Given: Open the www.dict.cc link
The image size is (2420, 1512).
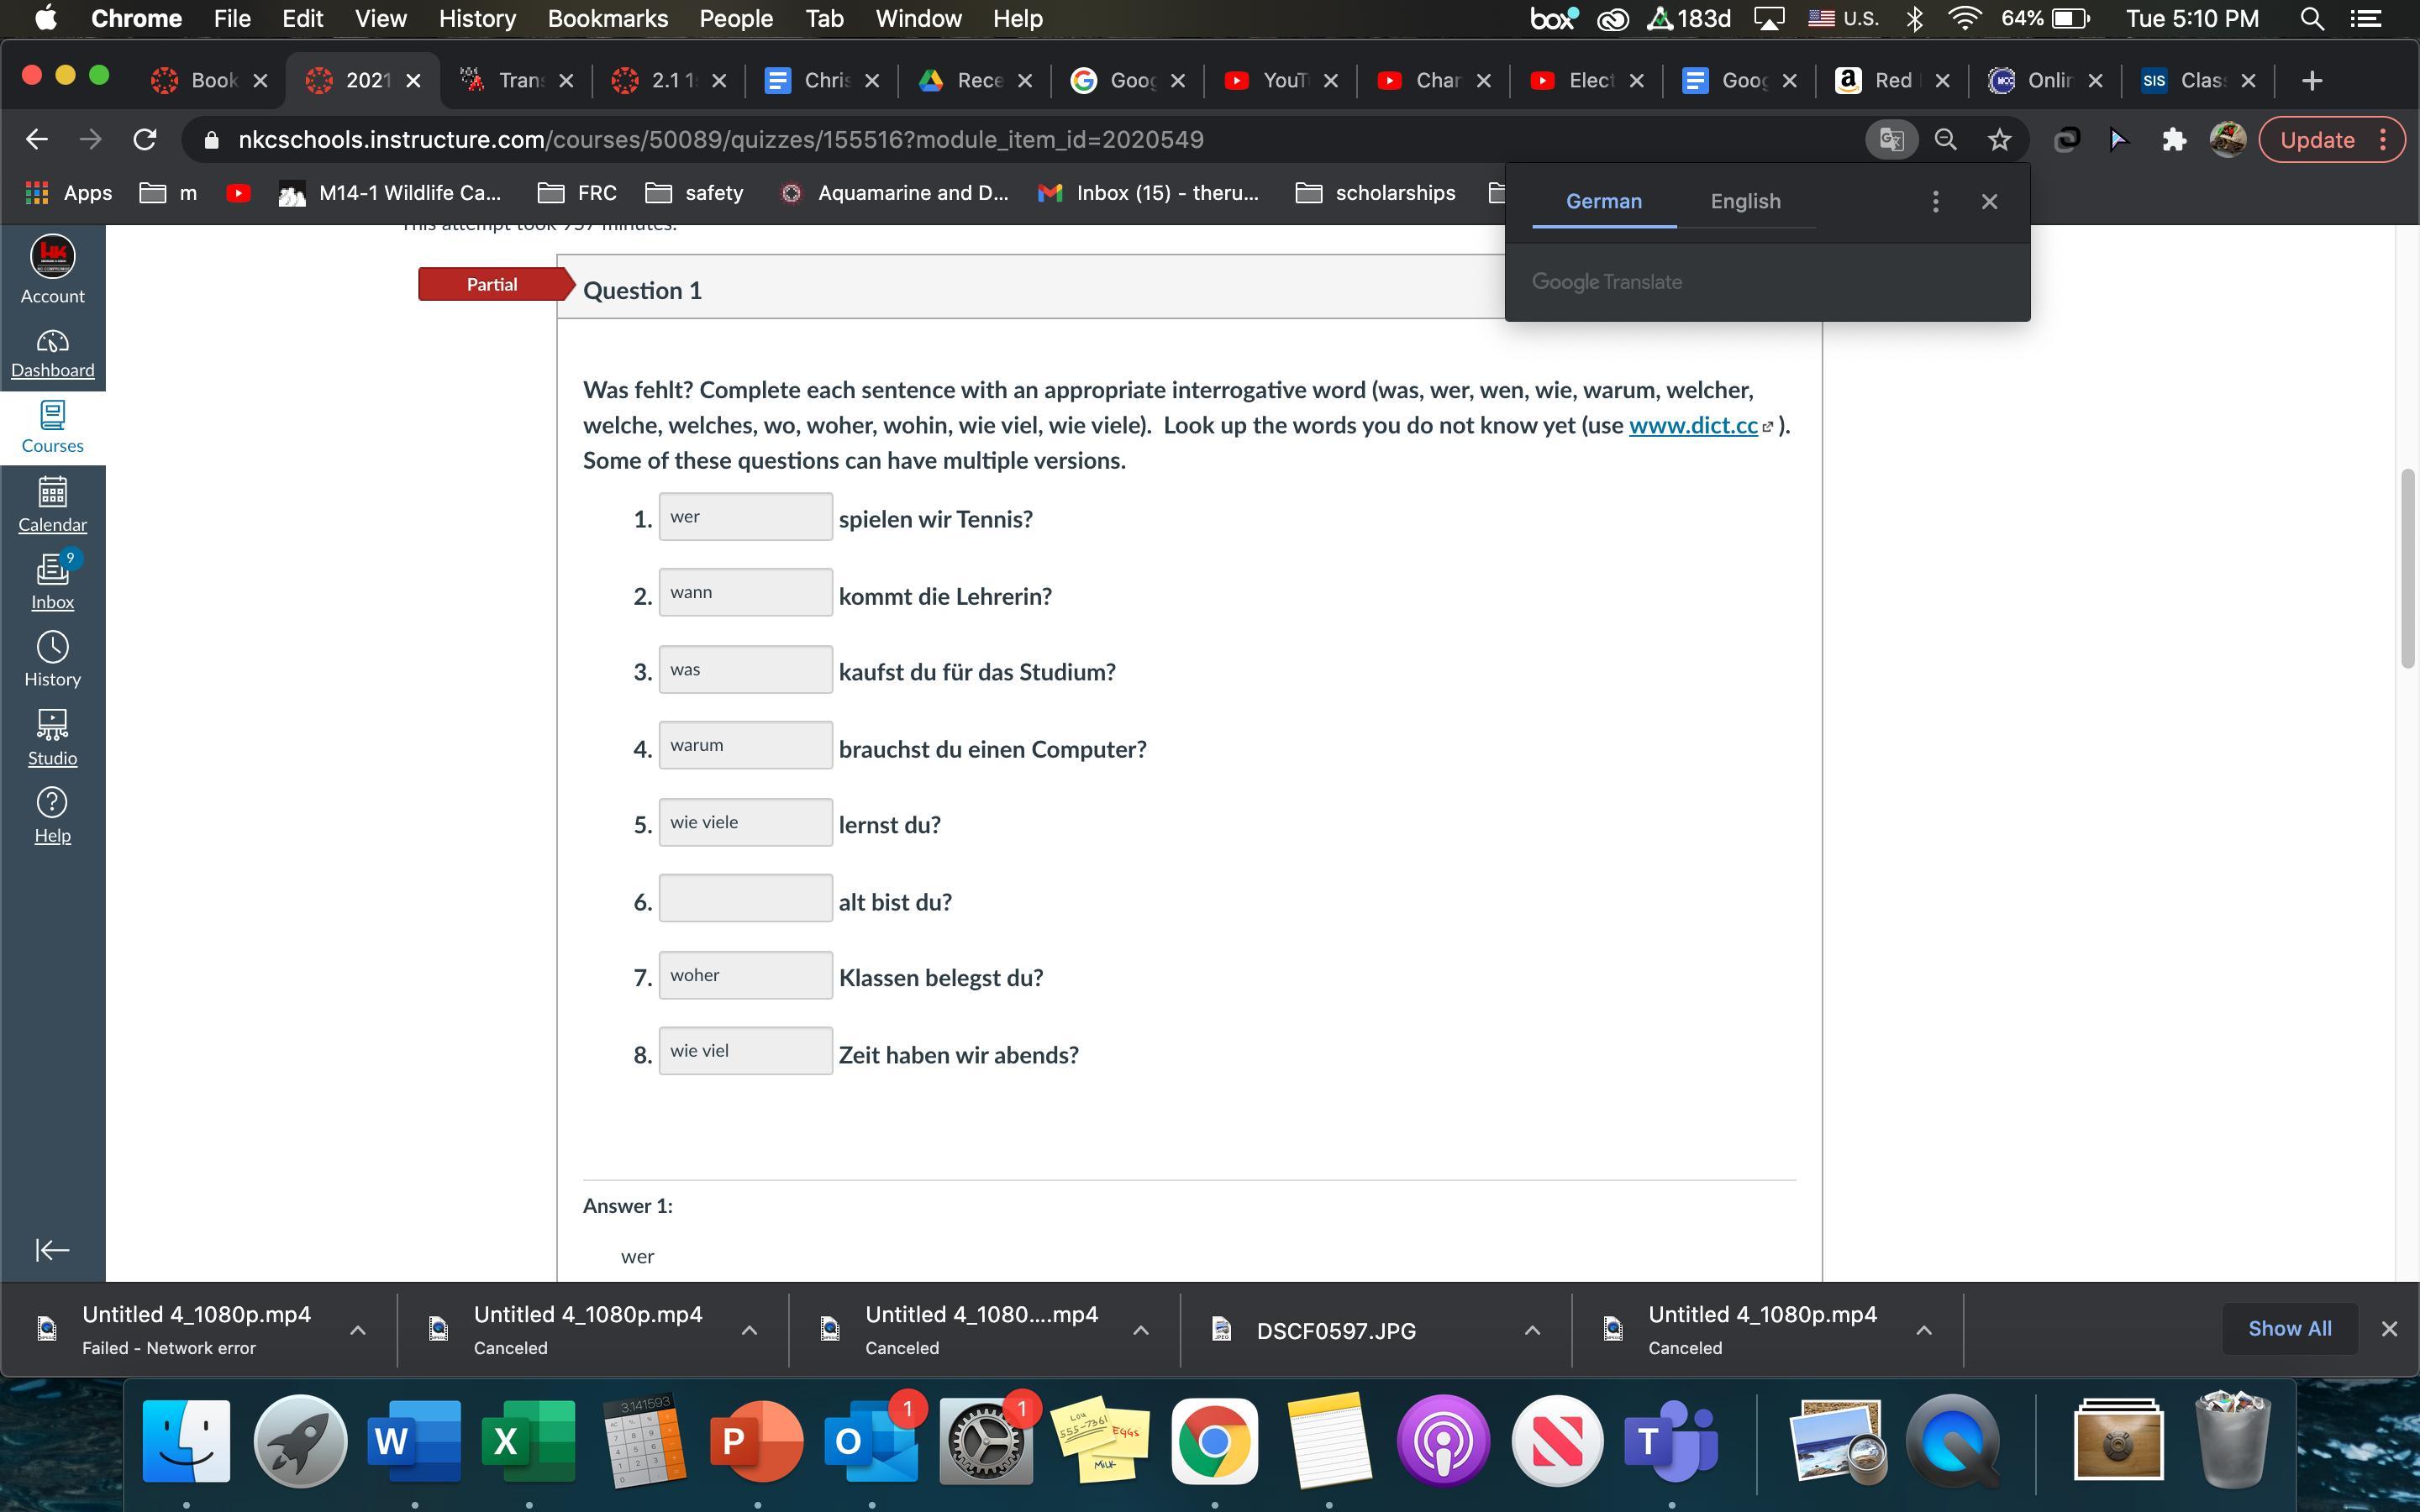Looking at the screenshot, I should pyautogui.click(x=1693, y=425).
